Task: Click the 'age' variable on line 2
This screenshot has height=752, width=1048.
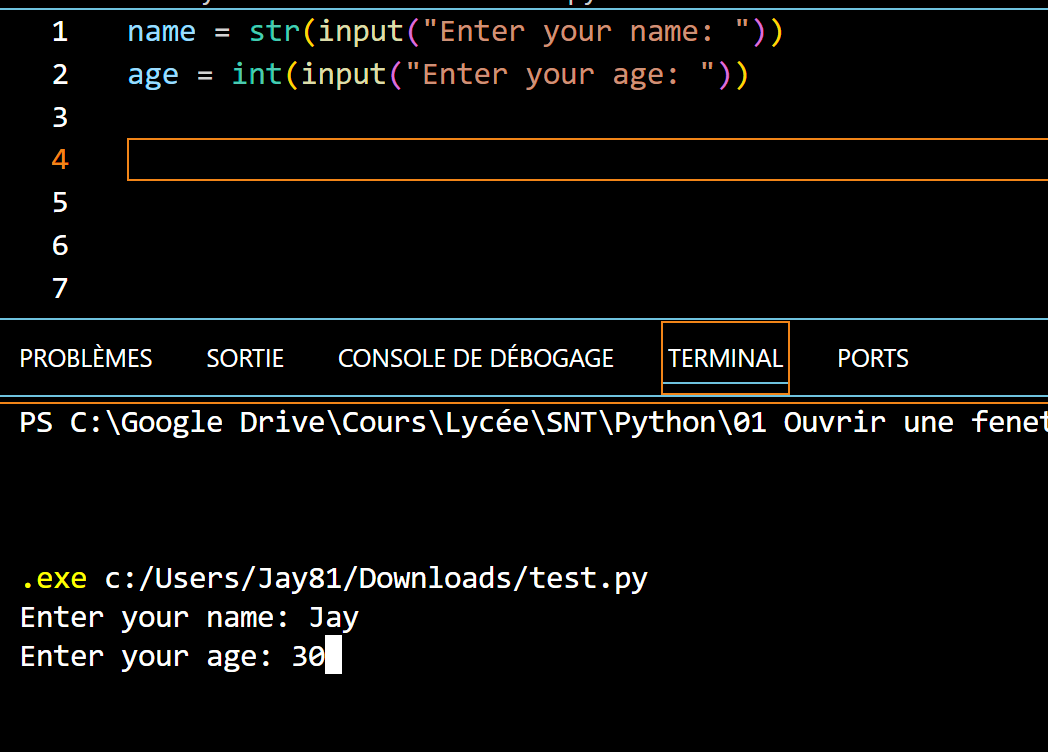Action: [x=153, y=75]
